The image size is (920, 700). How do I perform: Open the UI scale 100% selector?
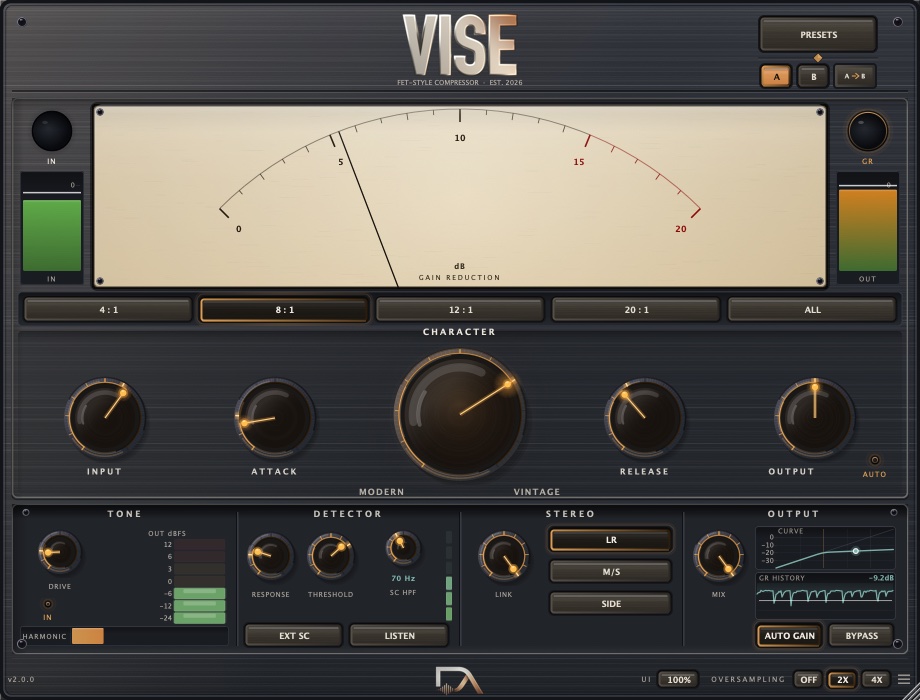pos(678,679)
